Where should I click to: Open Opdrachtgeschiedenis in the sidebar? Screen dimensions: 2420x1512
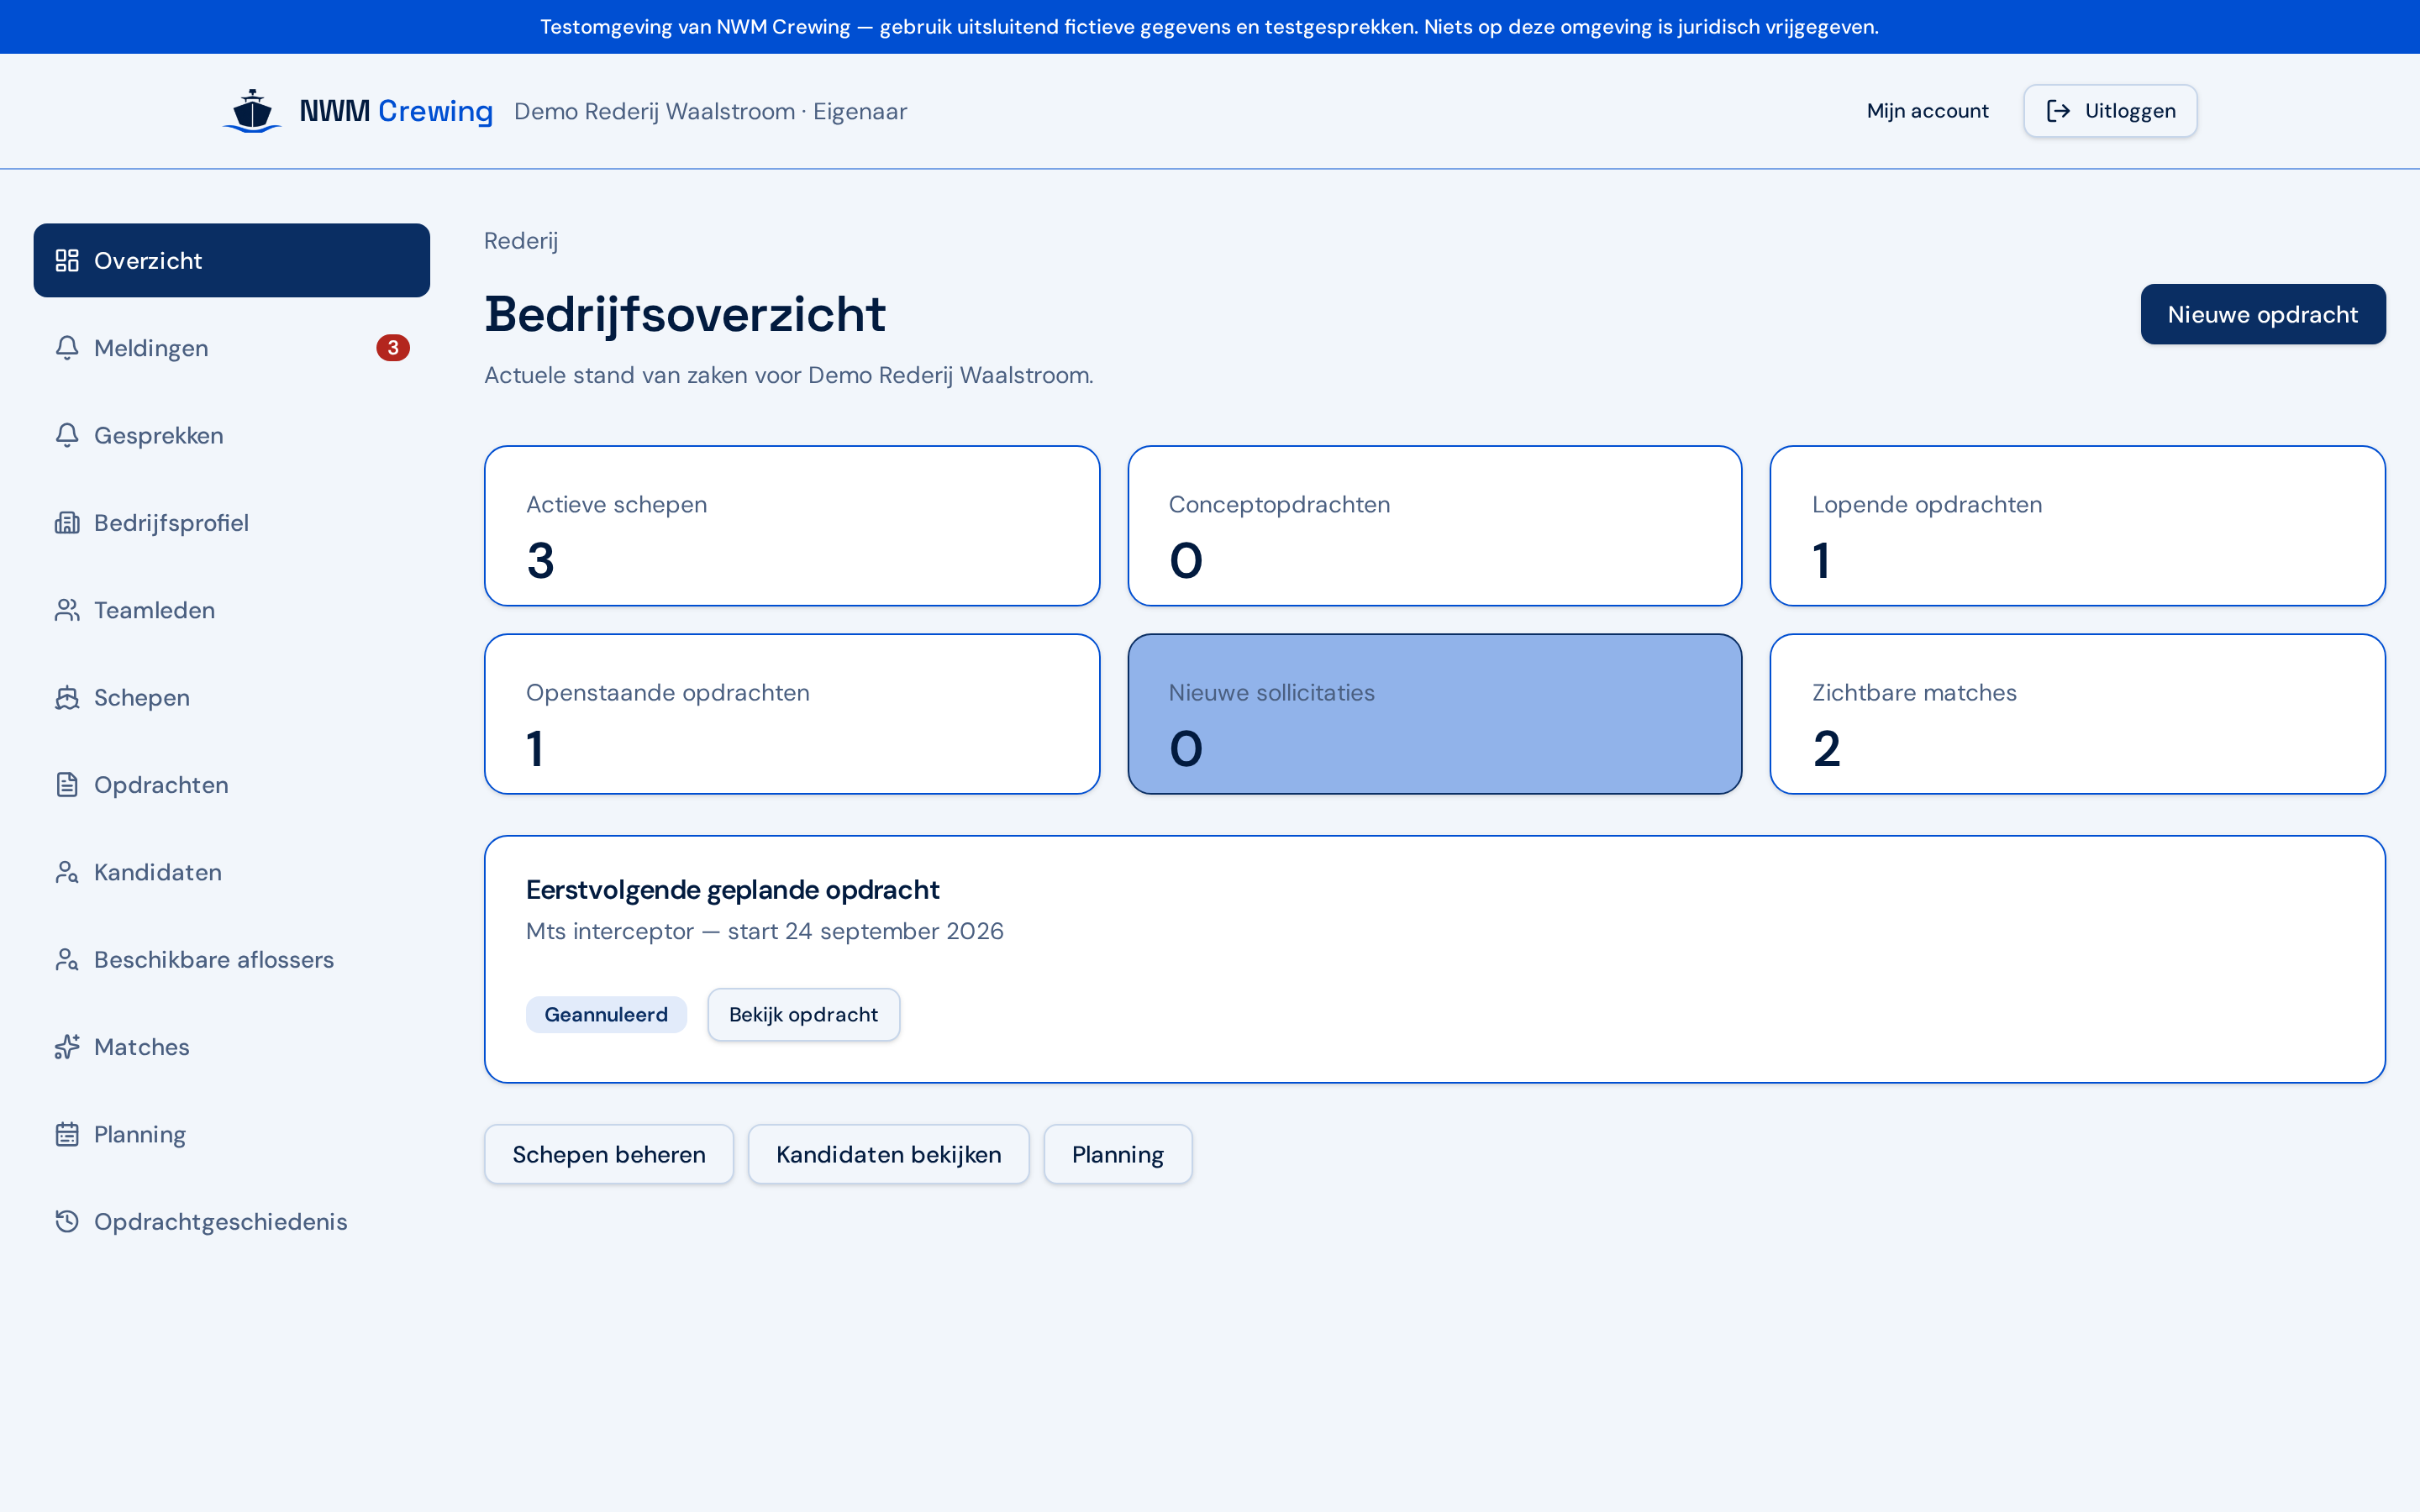232,1221
